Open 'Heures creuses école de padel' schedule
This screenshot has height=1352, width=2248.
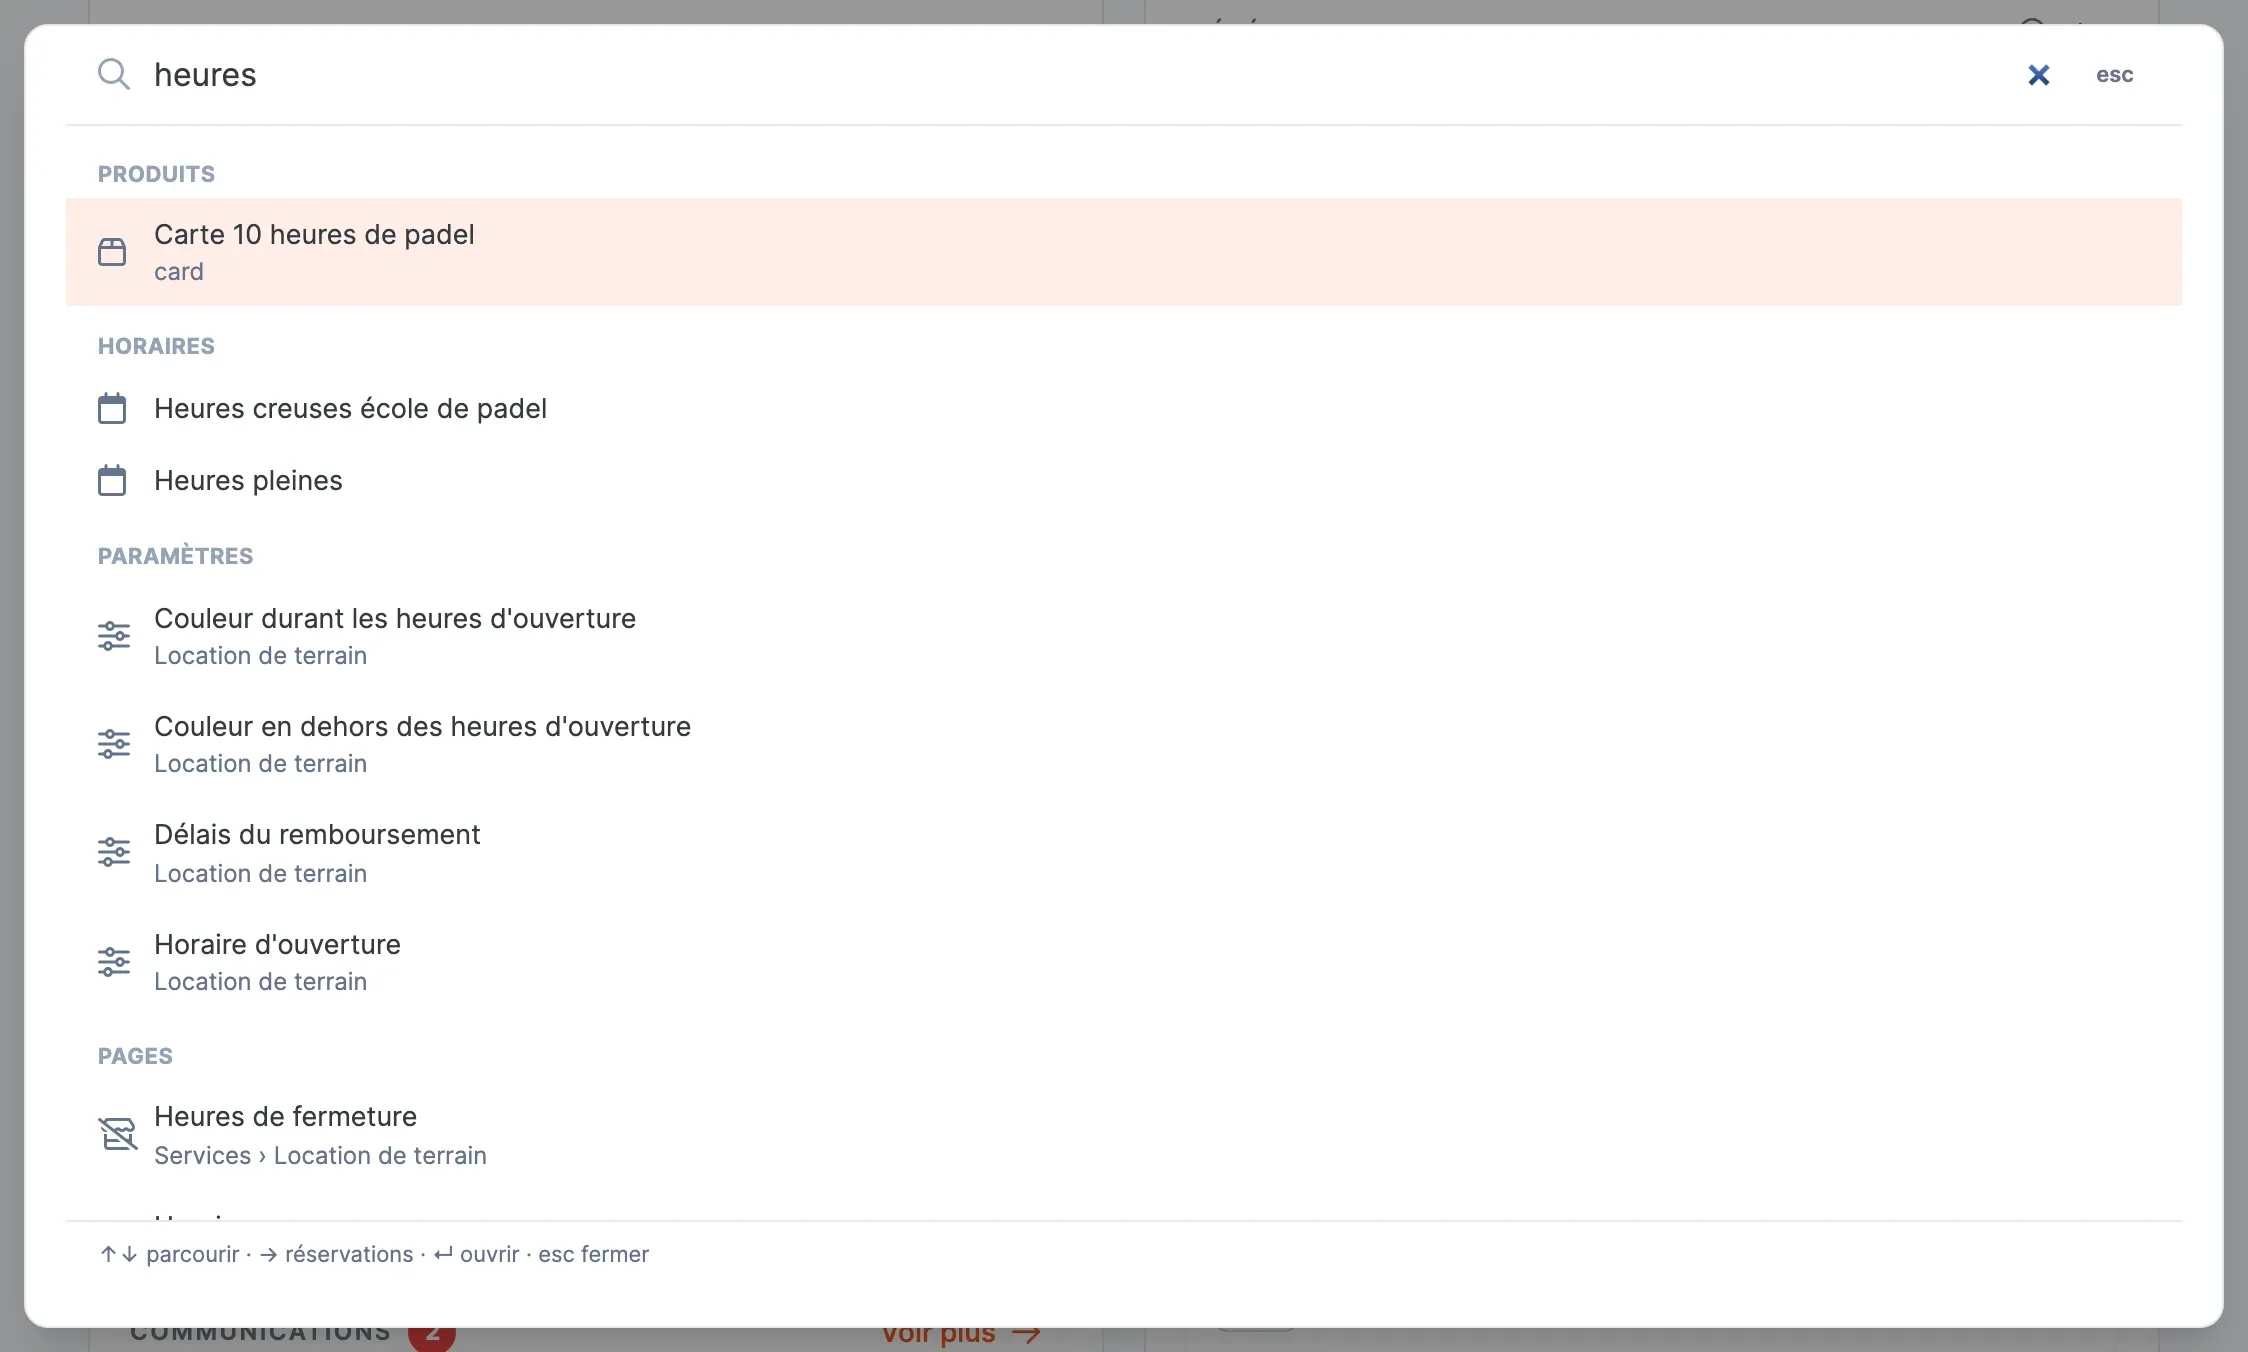point(1124,408)
